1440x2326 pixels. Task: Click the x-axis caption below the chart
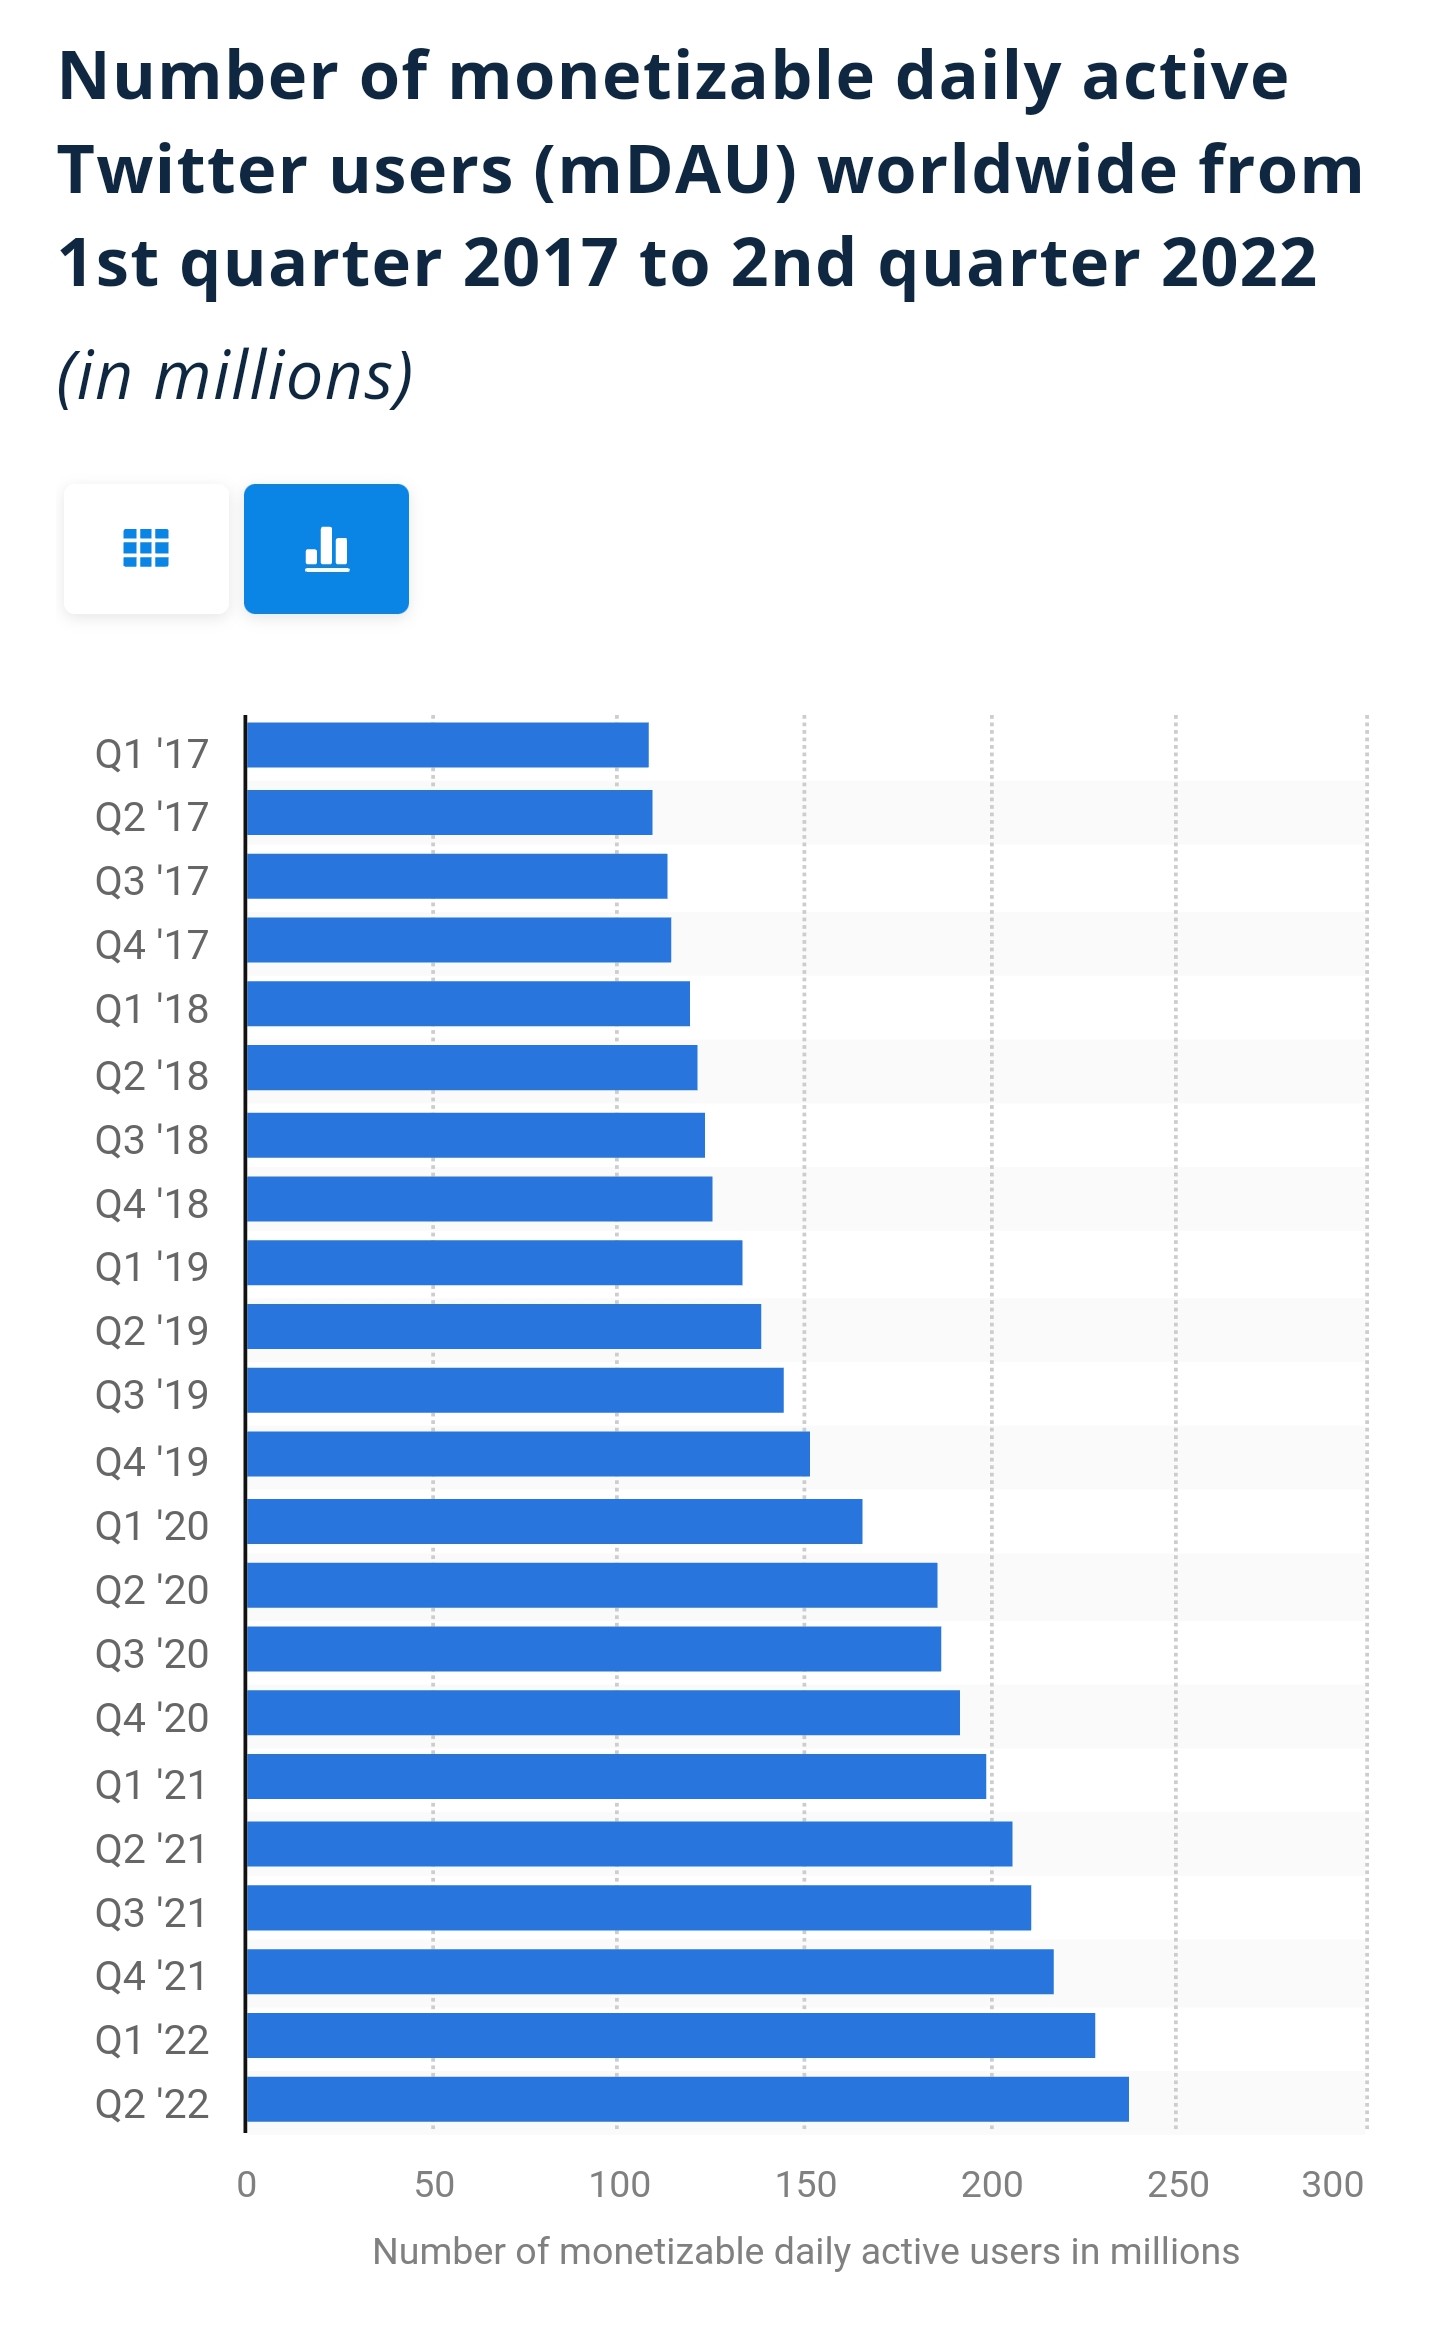tap(806, 2251)
